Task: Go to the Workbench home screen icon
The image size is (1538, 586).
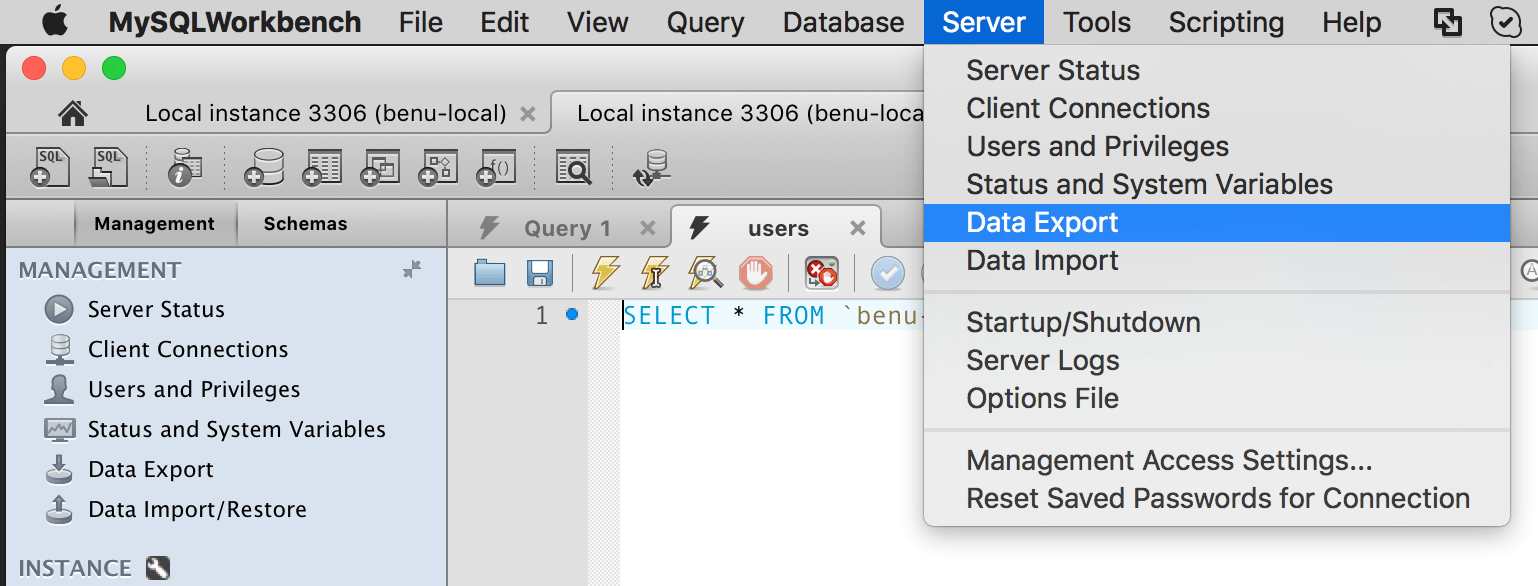Action: (x=73, y=114)
